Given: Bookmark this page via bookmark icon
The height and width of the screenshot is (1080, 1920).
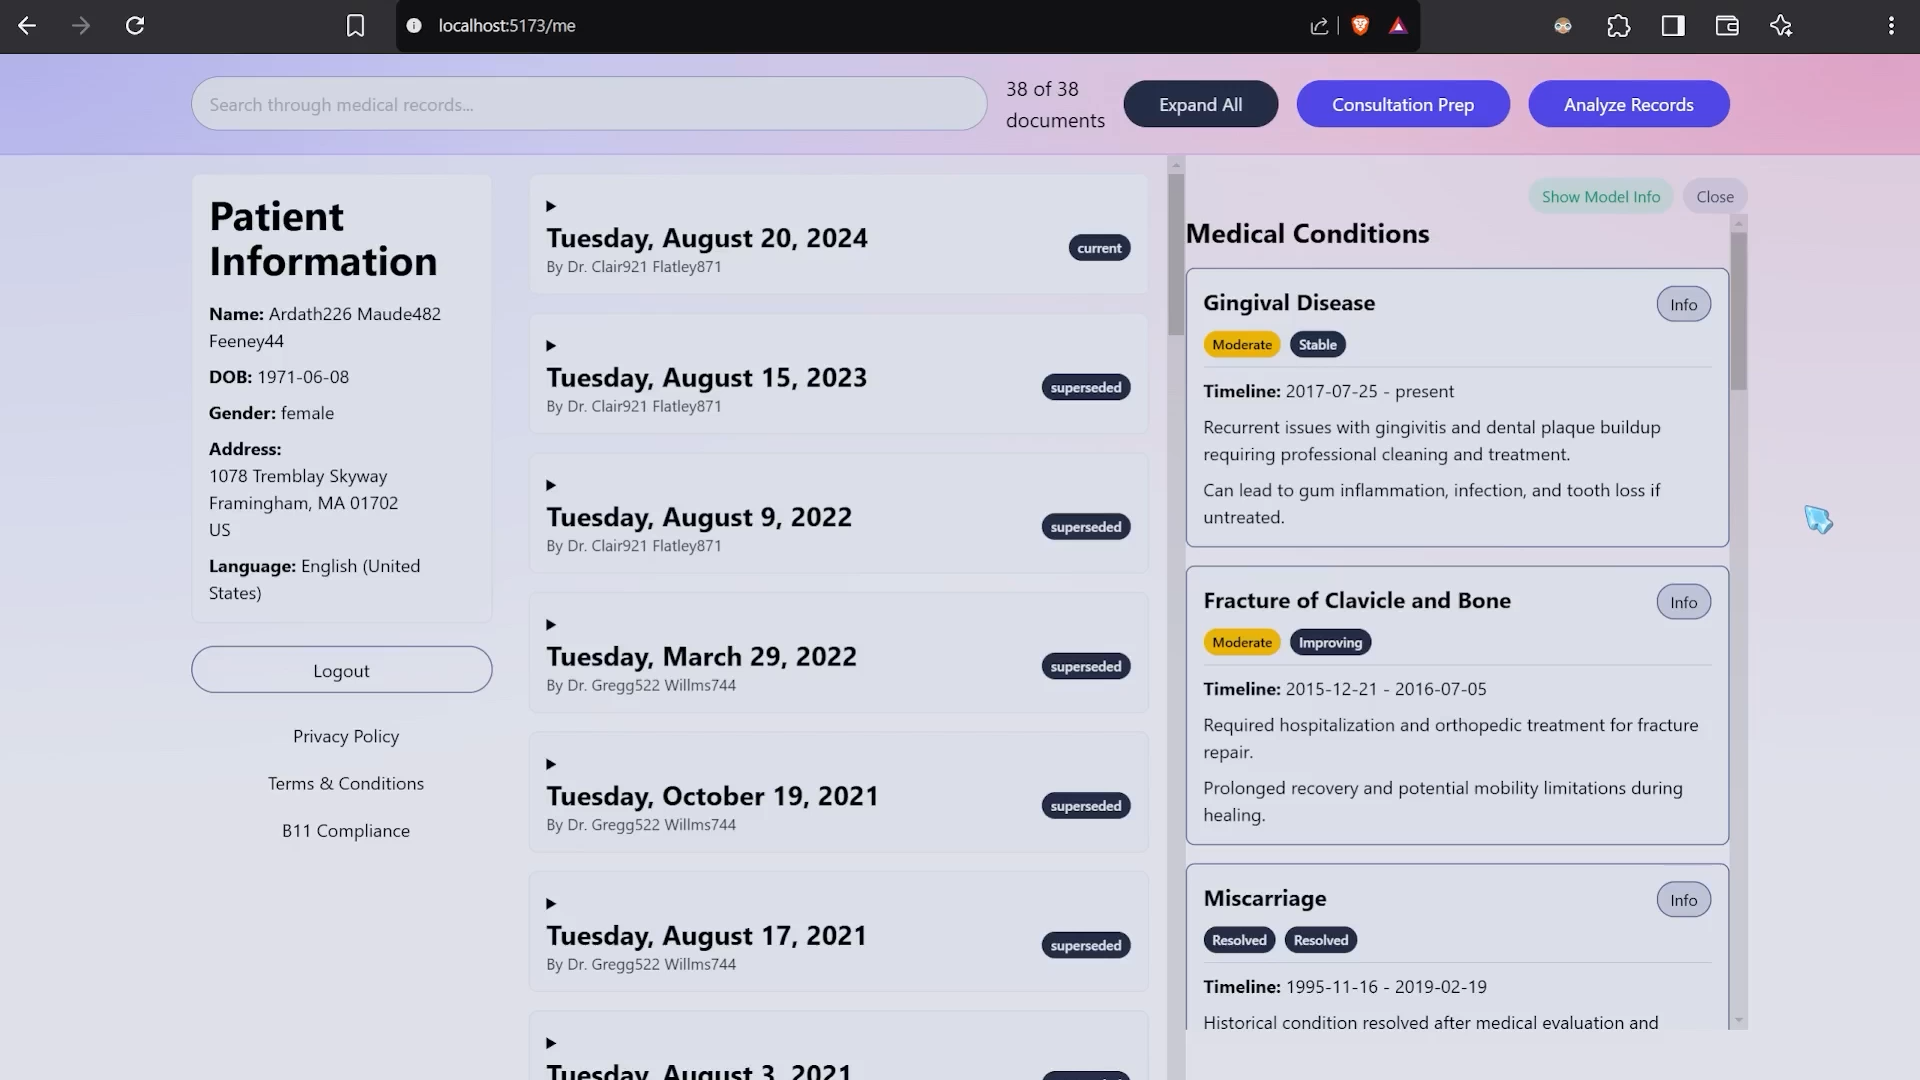Looking at the screenshot, I should pos(355,26).
